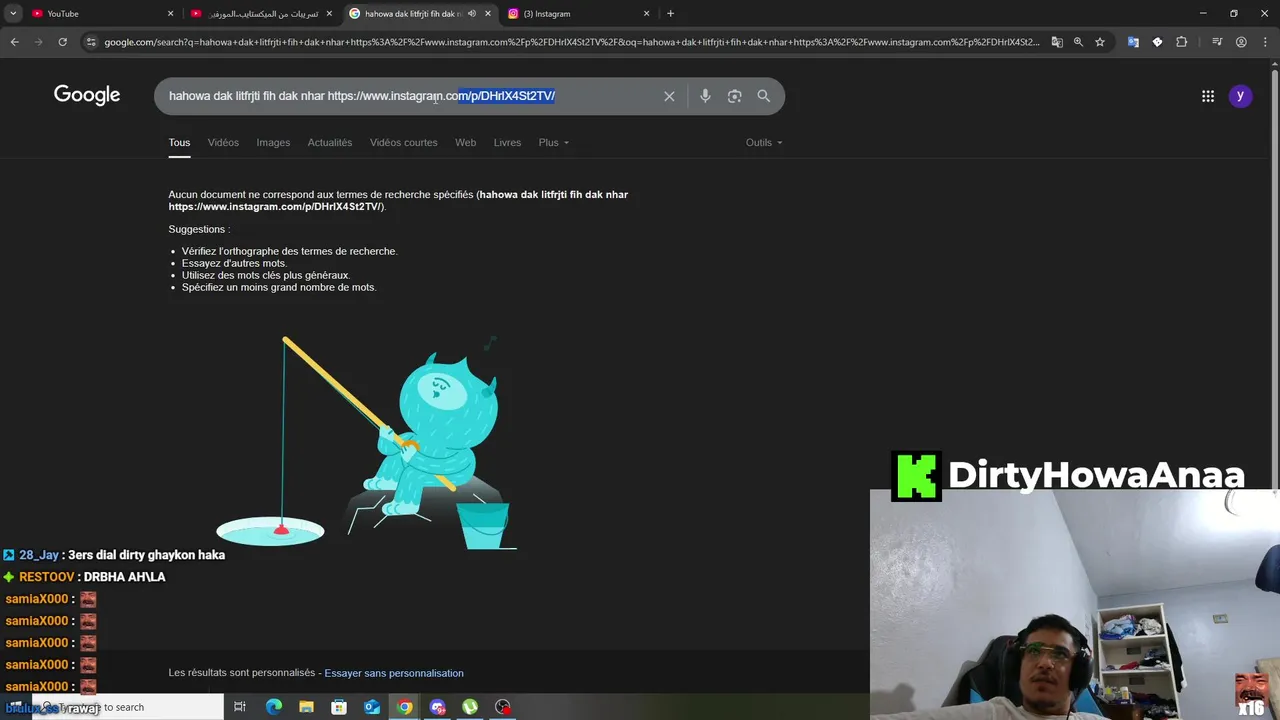This screenshot has width=1280, height=720.
Task: Click 'Essayez d'autres mots.' suggestion text
Action: coord(234,263)
